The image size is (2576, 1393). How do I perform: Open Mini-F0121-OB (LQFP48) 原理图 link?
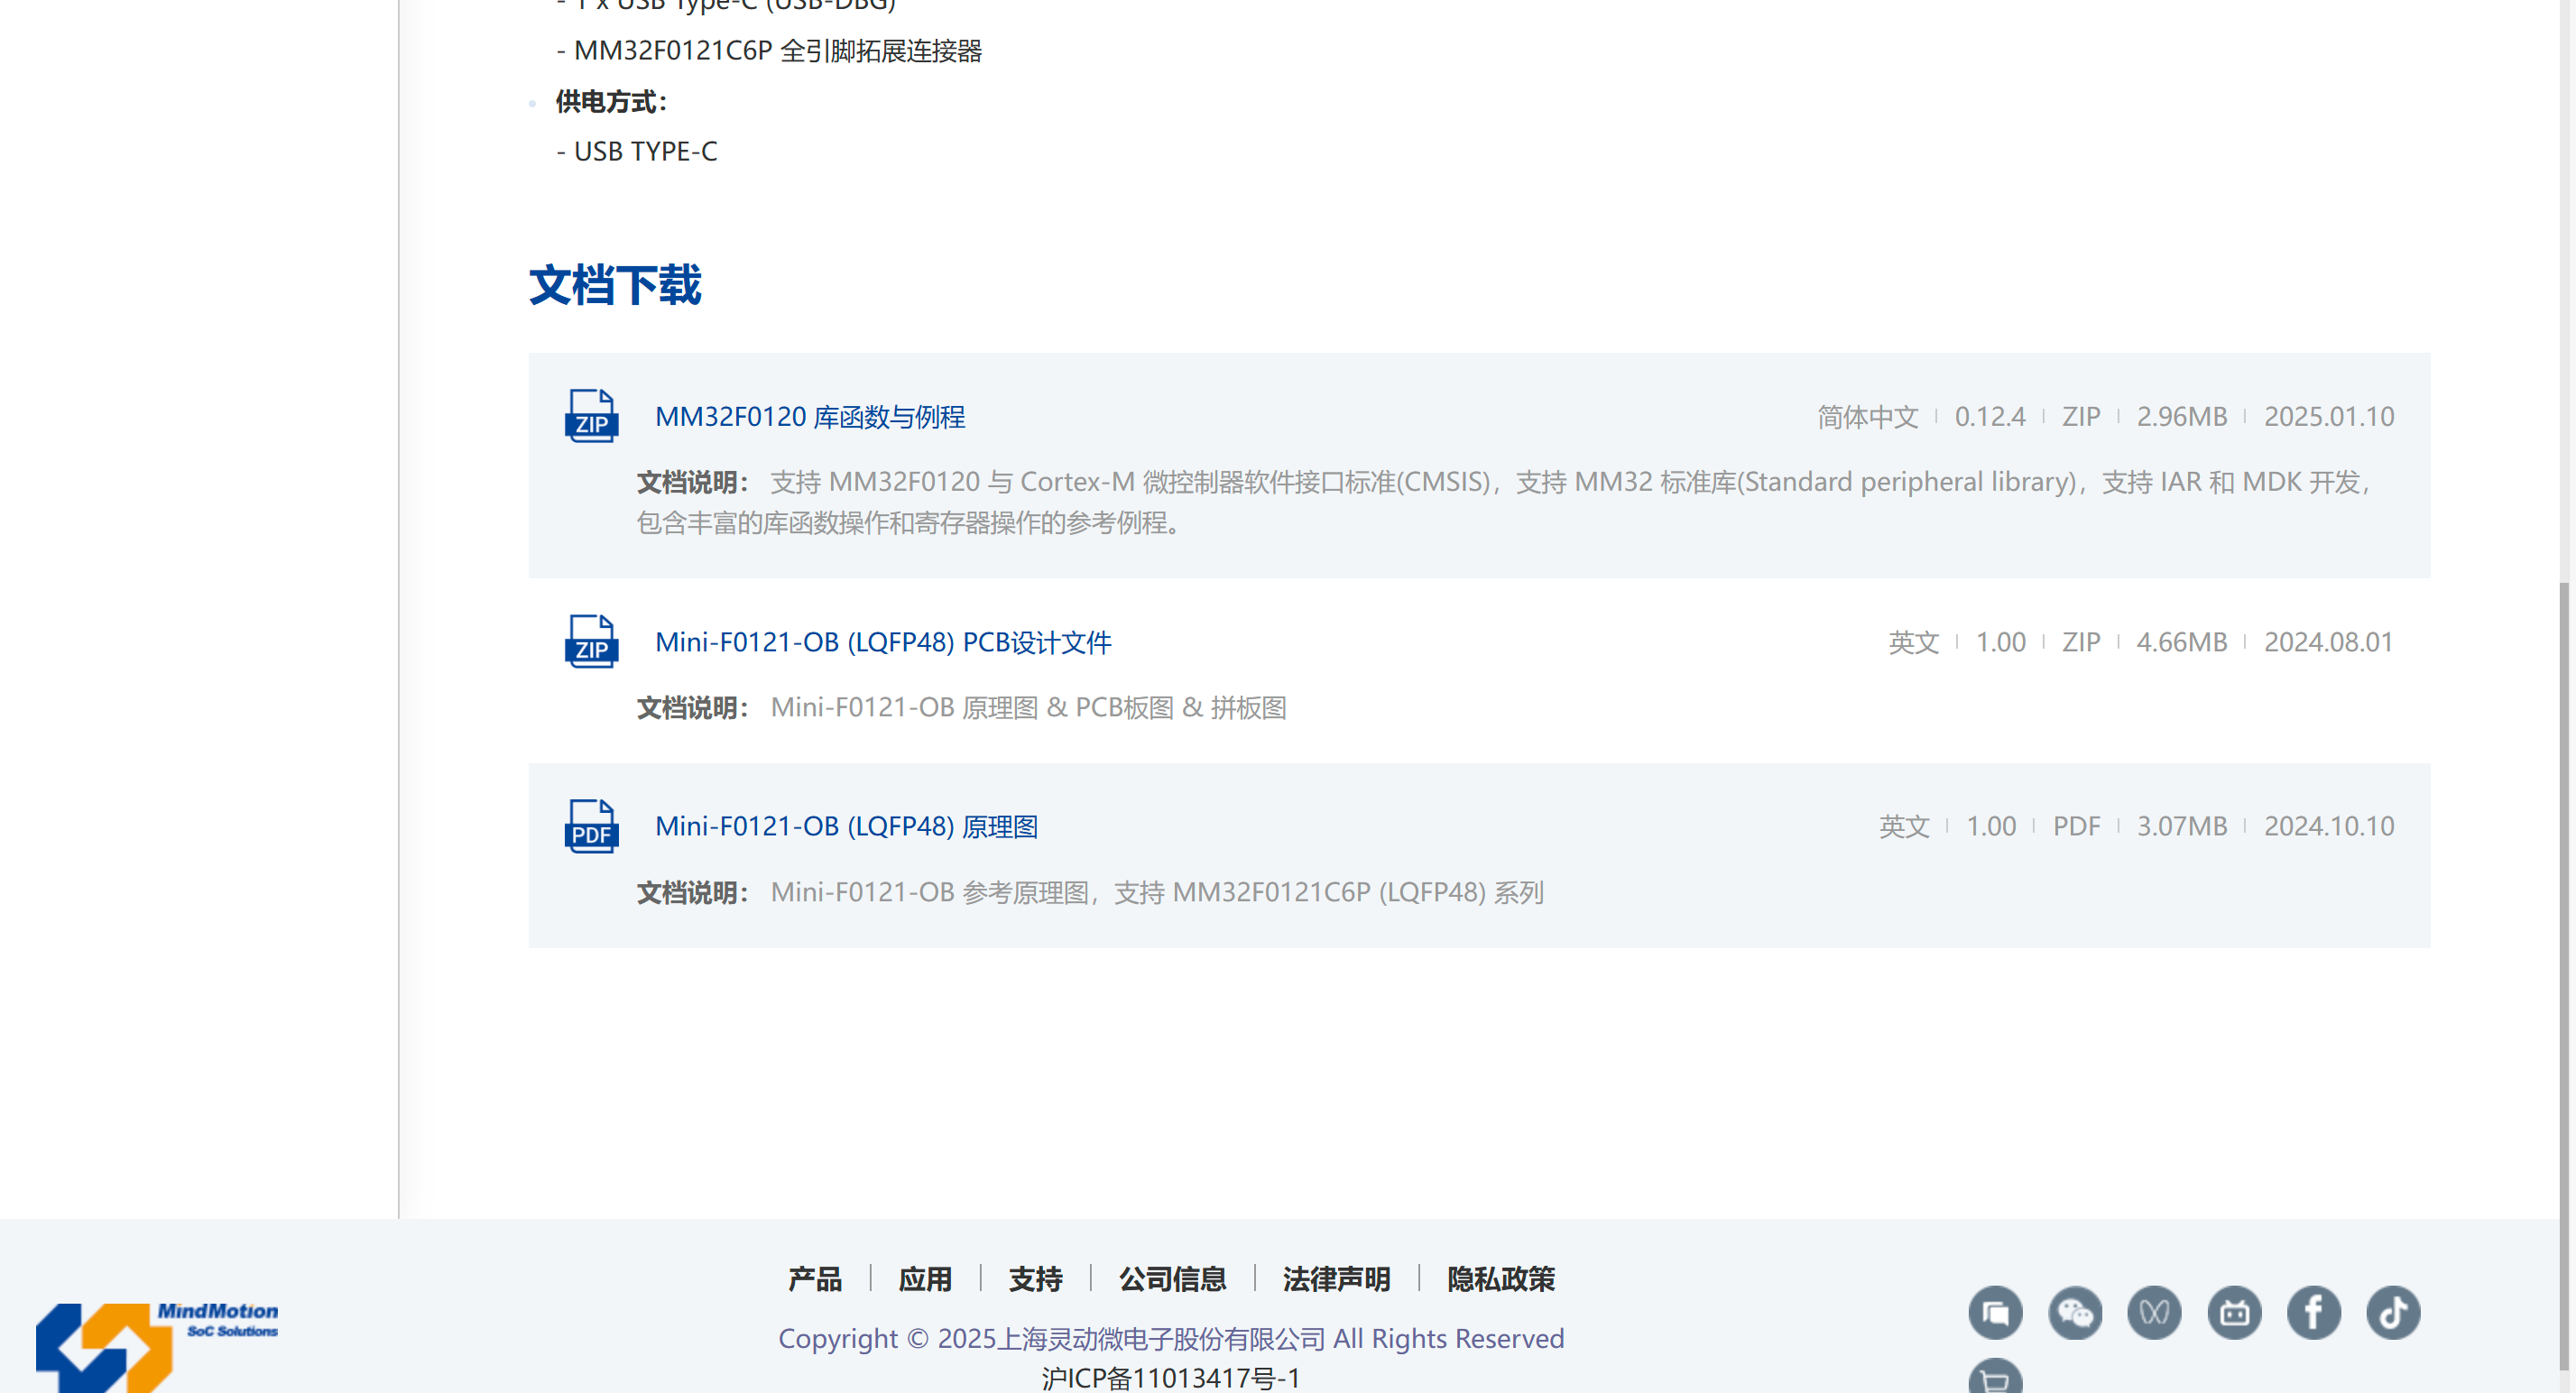(x=846, y=827)
